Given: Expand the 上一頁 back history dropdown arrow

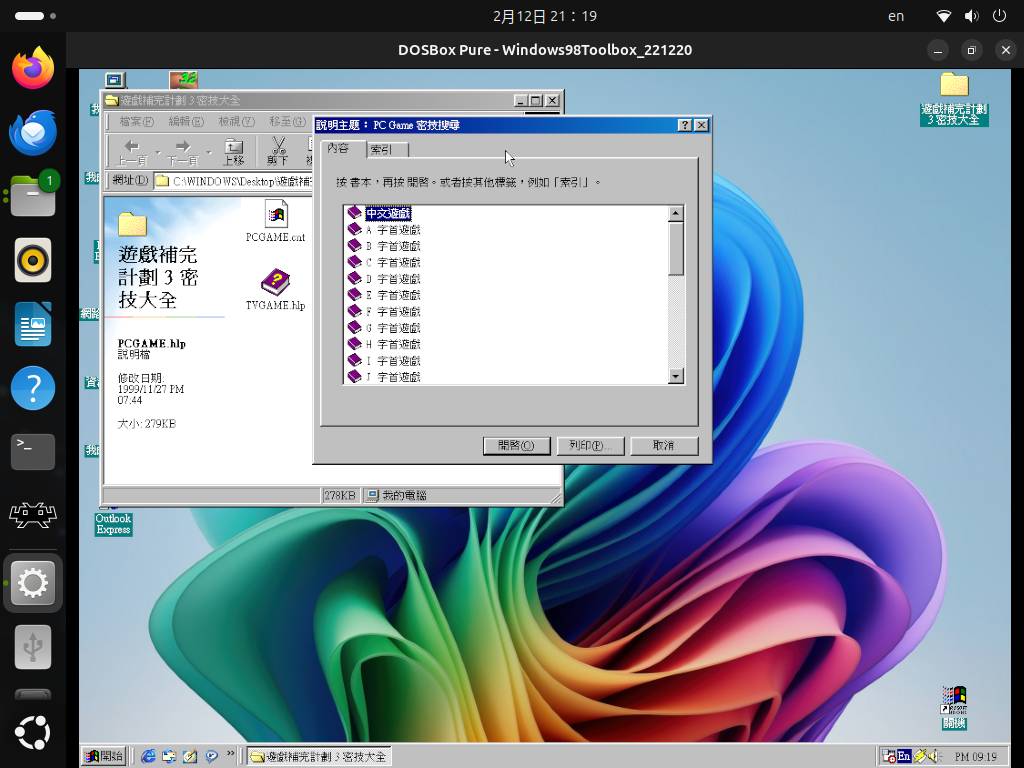Looking at the screenshot, I should [x=157, y=152].
